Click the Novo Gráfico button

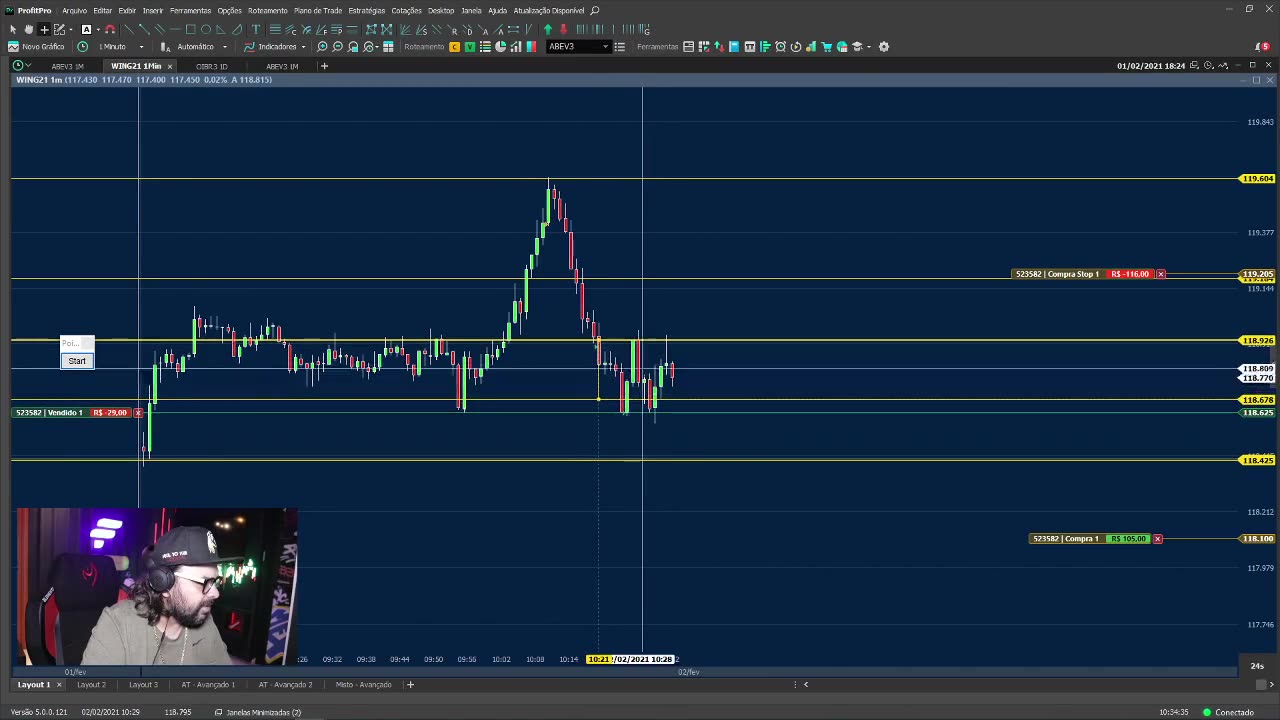(36, 47)
